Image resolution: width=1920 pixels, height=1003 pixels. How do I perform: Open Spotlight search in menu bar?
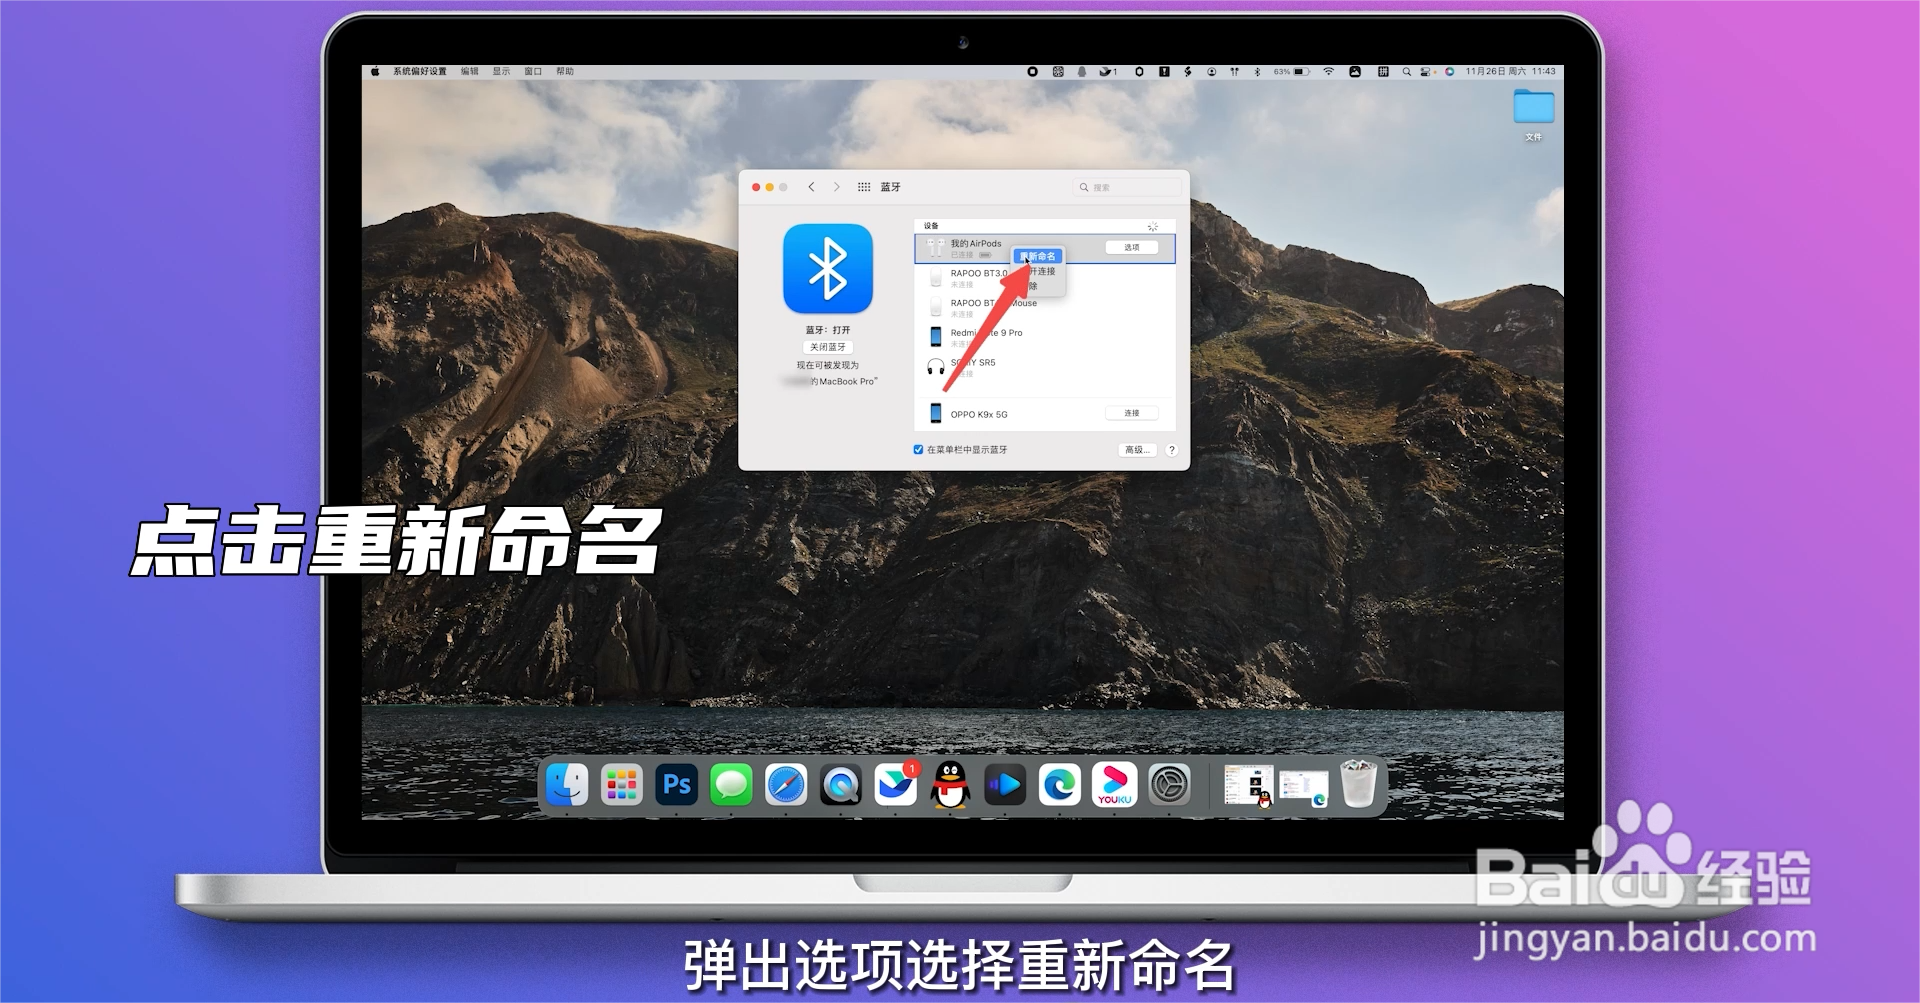pos(1406,72)
